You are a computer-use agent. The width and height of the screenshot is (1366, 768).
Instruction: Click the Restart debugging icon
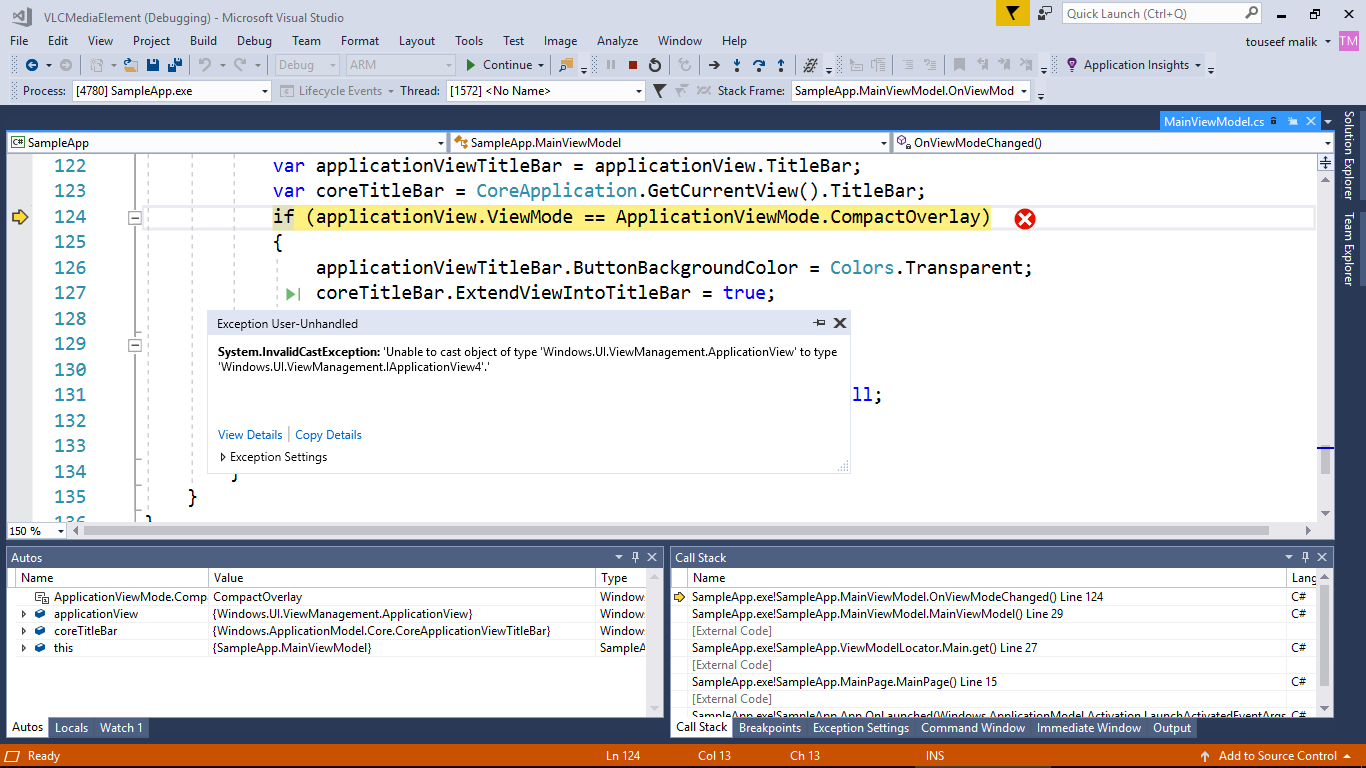[657, 65]
